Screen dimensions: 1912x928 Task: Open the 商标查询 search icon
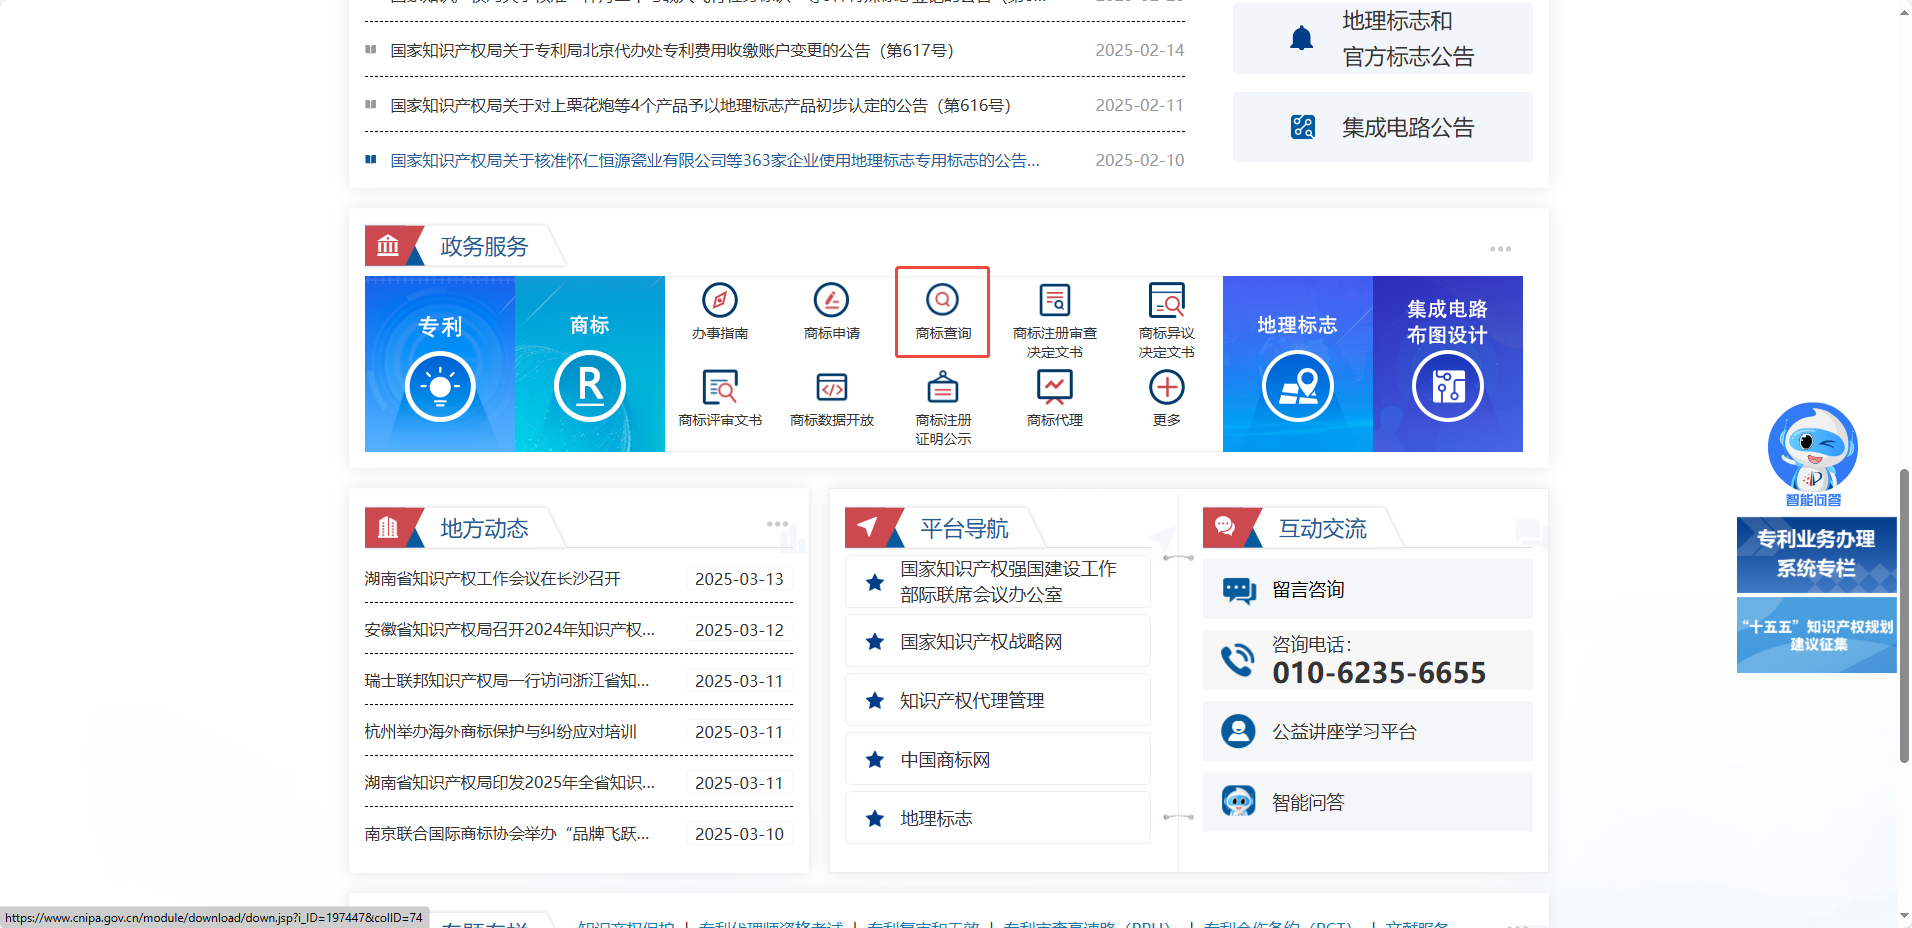click(942, 301)
